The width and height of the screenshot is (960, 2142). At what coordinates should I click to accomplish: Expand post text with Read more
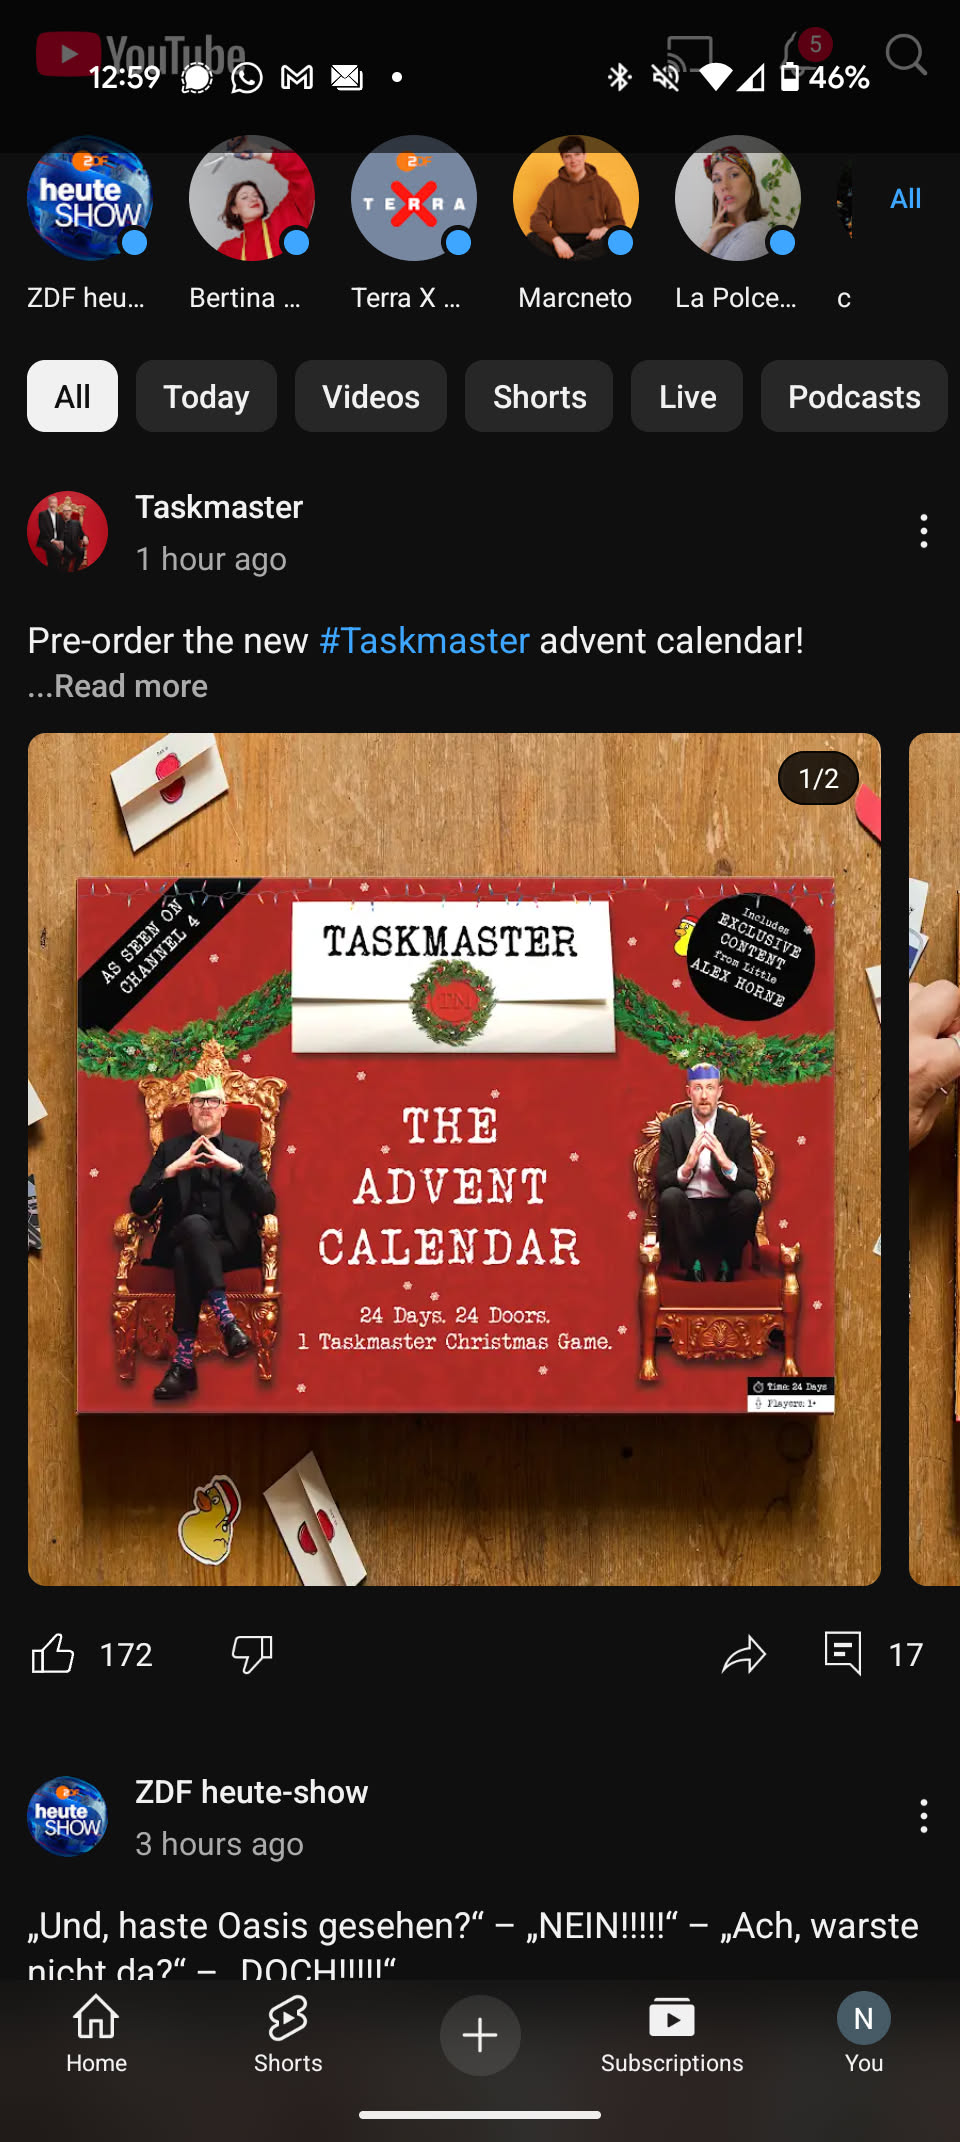[x=118, y=686]
